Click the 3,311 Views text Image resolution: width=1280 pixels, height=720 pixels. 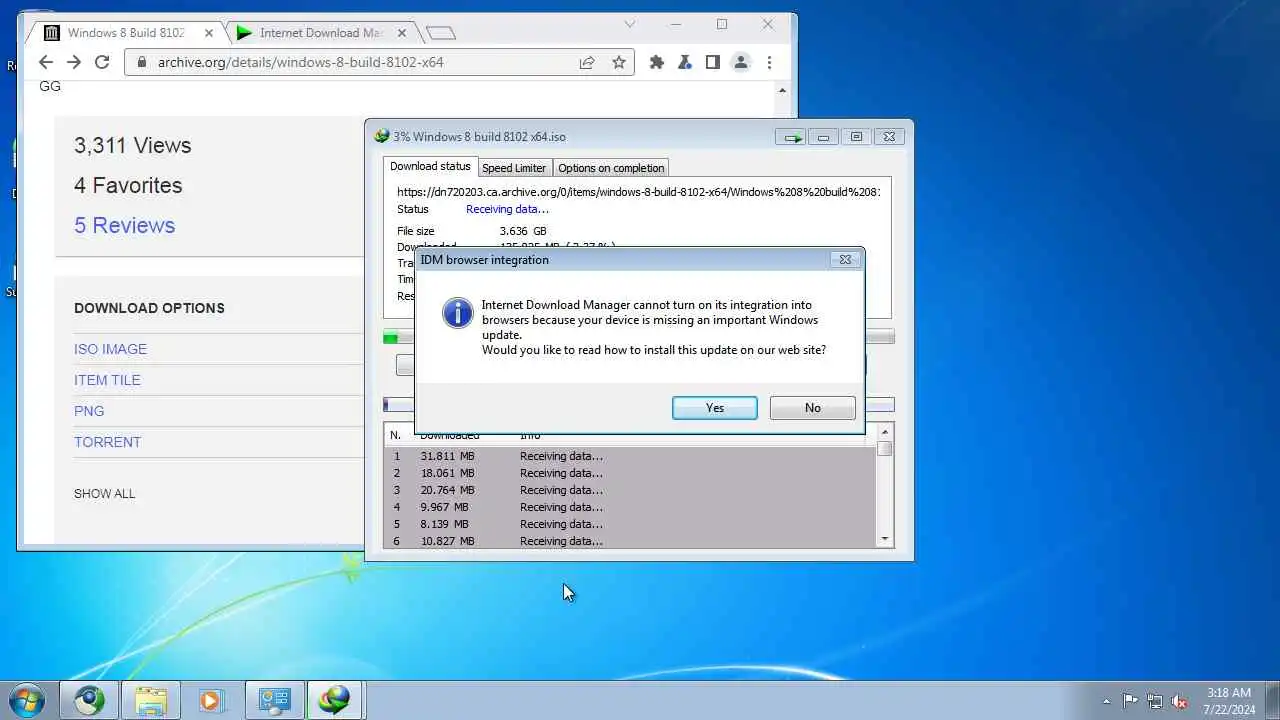pyautogui.click(x=132, y=145)
